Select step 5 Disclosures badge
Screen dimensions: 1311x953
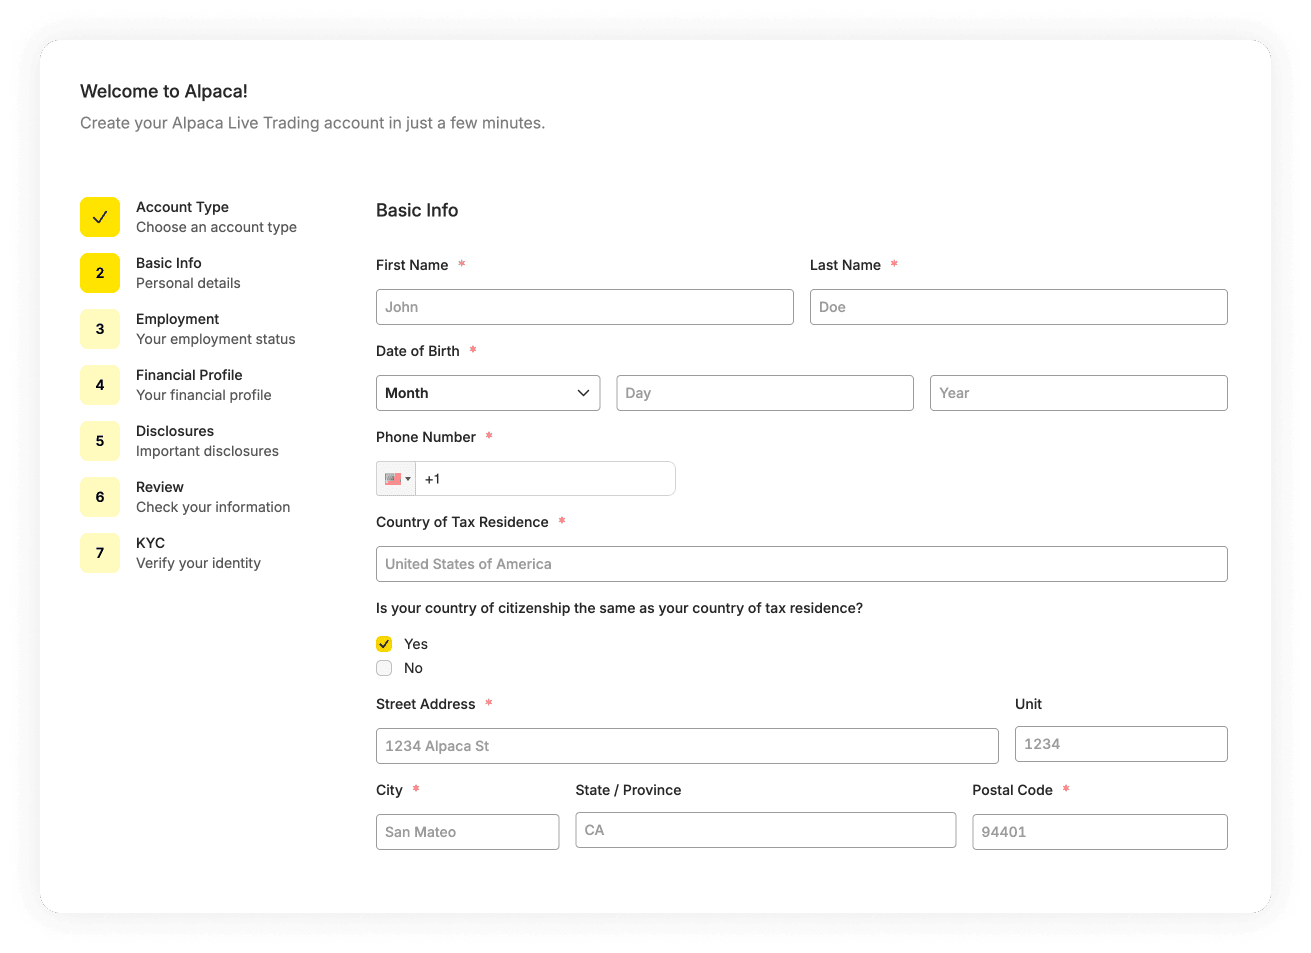point(100,441)
